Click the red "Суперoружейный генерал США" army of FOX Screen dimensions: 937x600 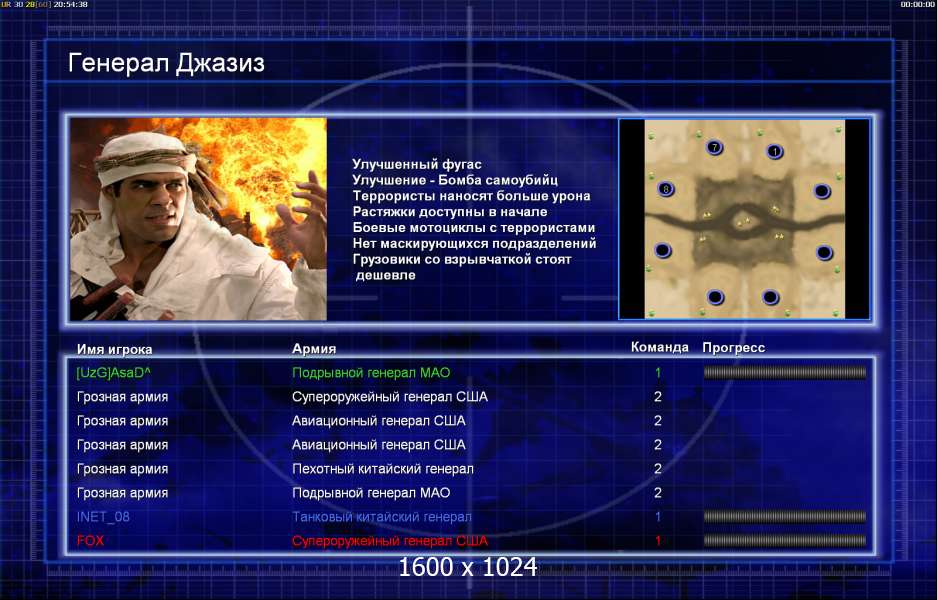pos(390,541)
